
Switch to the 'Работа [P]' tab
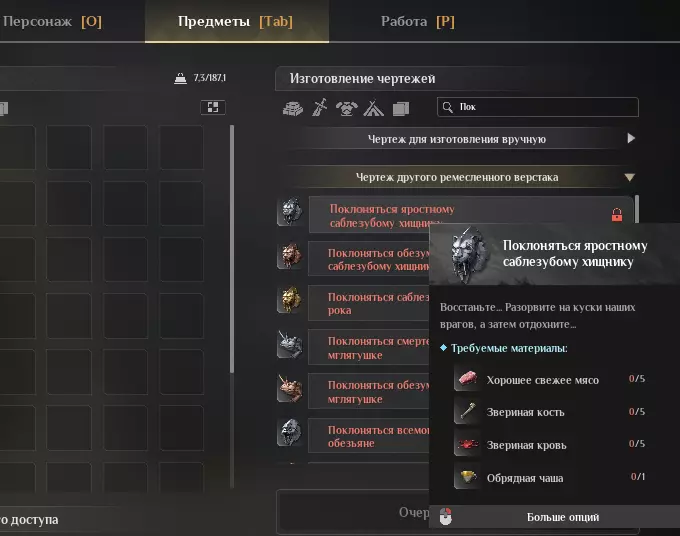point(418,21)
